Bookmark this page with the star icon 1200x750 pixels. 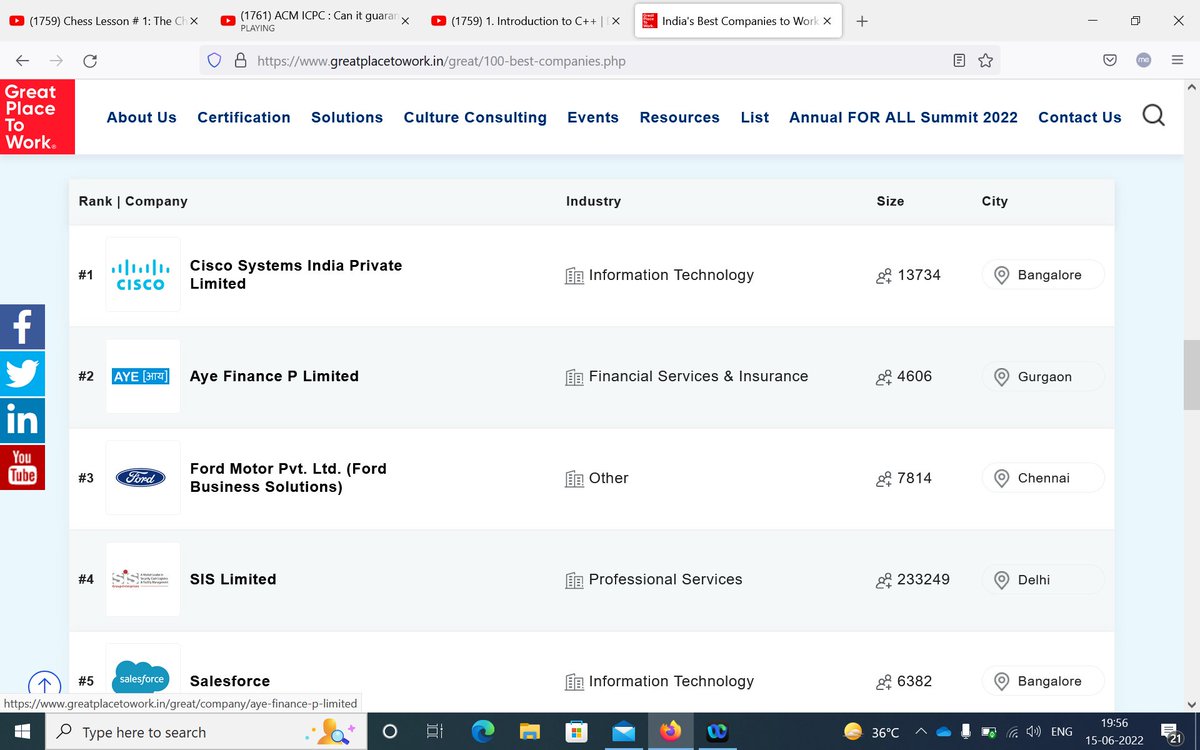pos(985,60)
